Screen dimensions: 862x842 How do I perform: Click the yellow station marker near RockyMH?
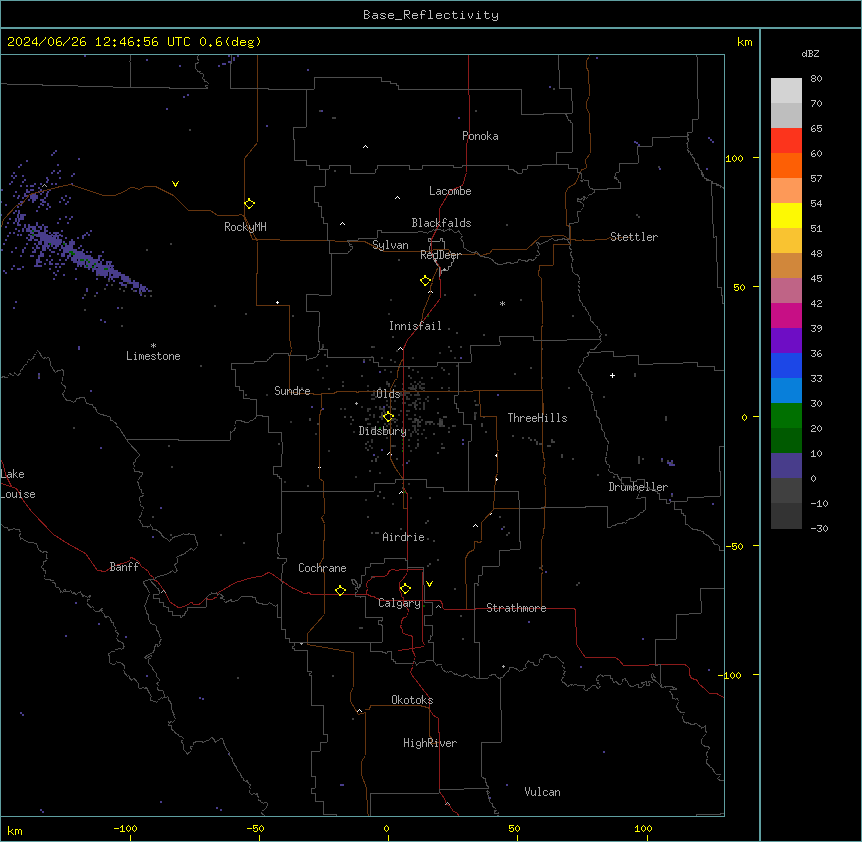(249, 204)
